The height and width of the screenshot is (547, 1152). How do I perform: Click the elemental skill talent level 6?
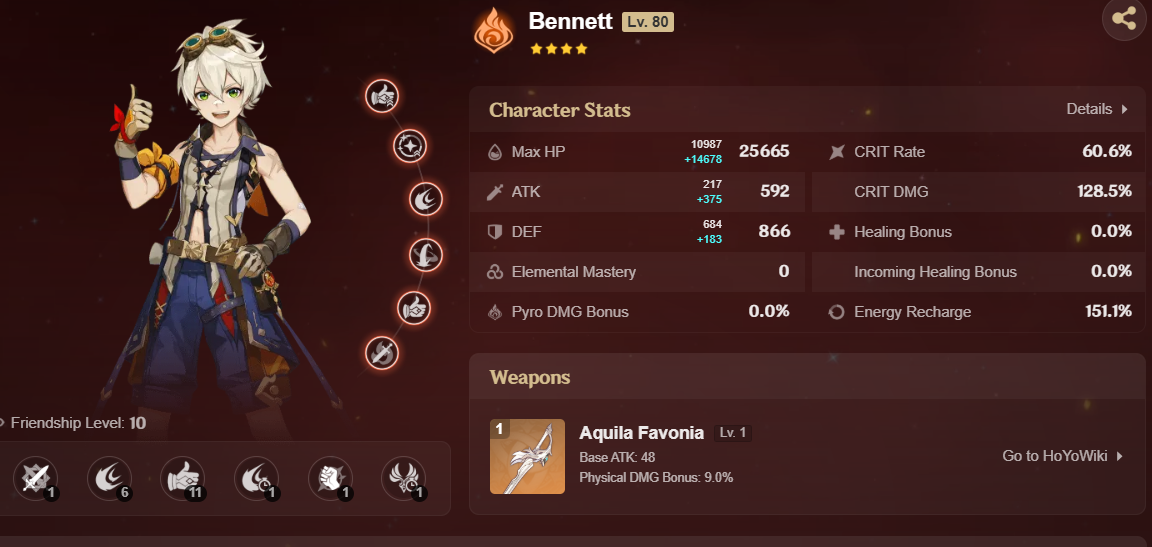109,479
